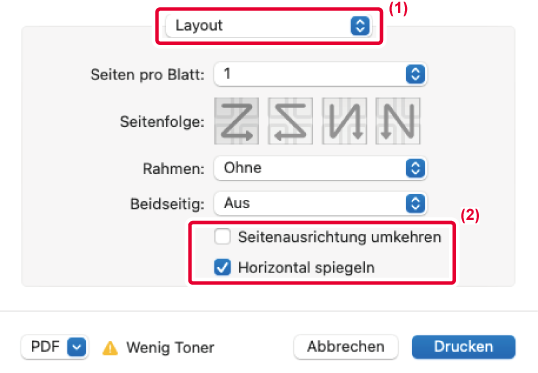Uncheck Horizontal spiegeln checkbox
538x373 pixels.
point(222,267)
